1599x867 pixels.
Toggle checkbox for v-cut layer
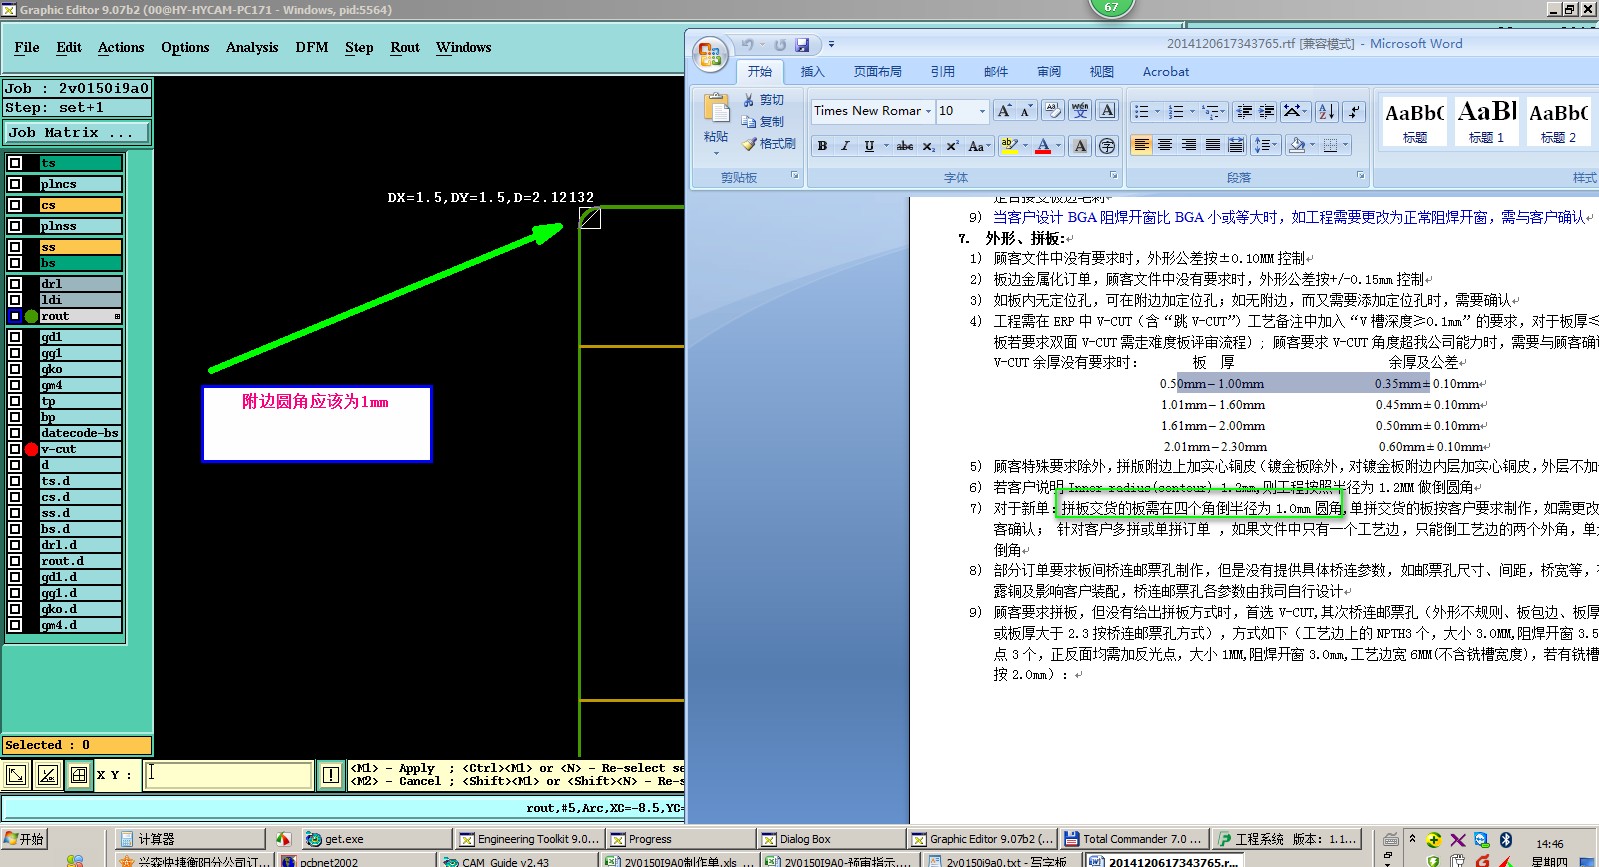pyautogui.click(x=15, y=449)
